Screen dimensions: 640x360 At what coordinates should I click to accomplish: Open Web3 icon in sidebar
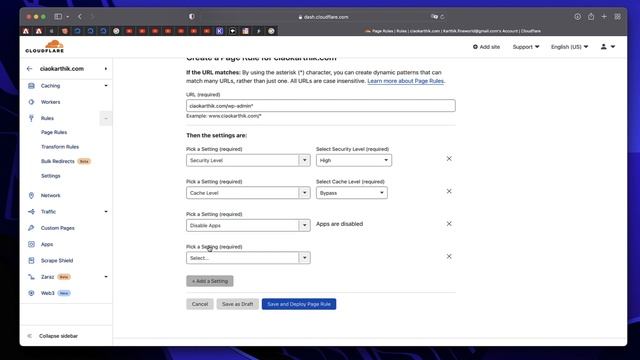point(31,293)
